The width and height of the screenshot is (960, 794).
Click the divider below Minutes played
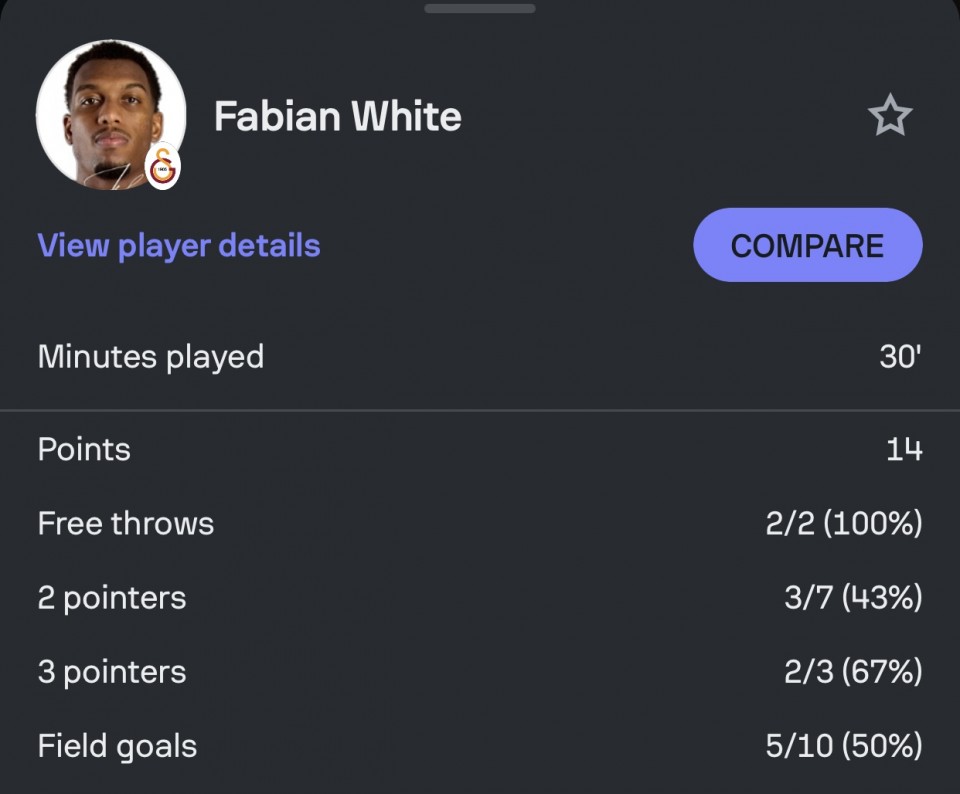point(480,410)
